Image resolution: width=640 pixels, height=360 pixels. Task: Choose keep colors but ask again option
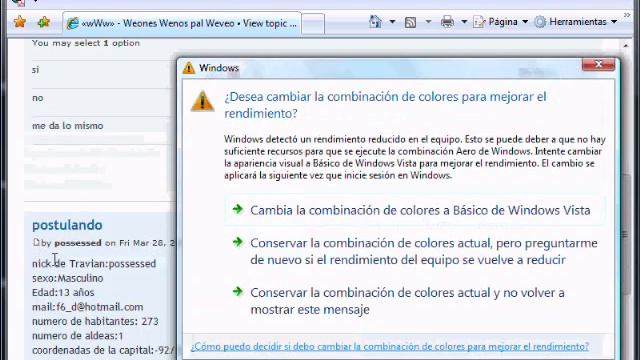(415, 251)
